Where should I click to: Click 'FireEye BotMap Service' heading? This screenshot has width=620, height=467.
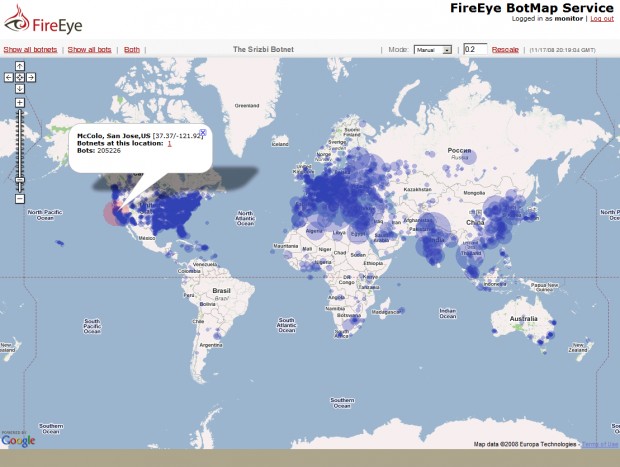(x=532, y=8)
